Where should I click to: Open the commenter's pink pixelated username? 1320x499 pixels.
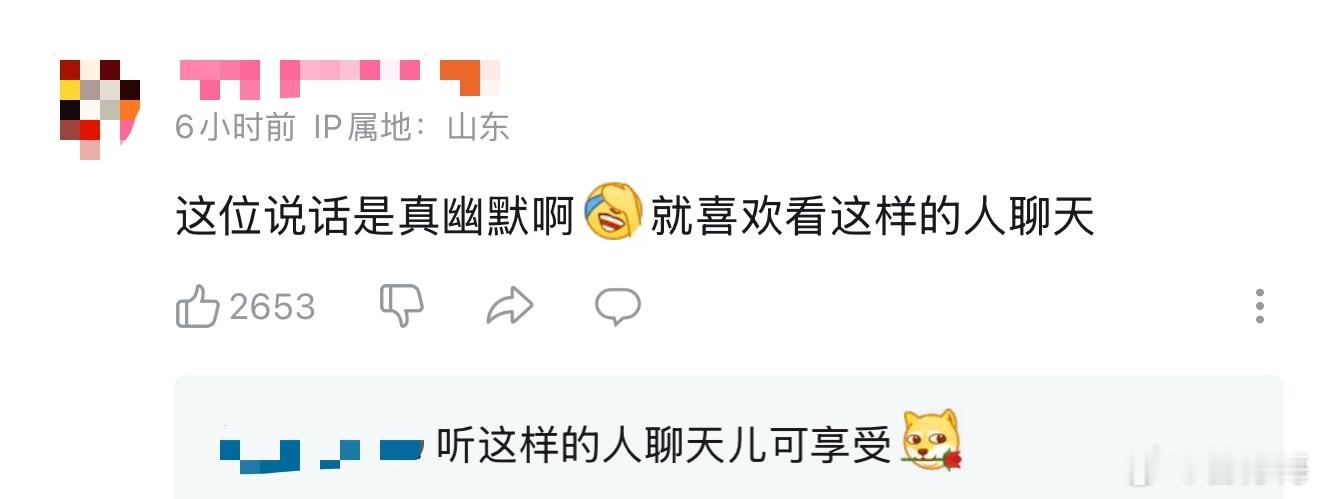(x=300, y=79)
